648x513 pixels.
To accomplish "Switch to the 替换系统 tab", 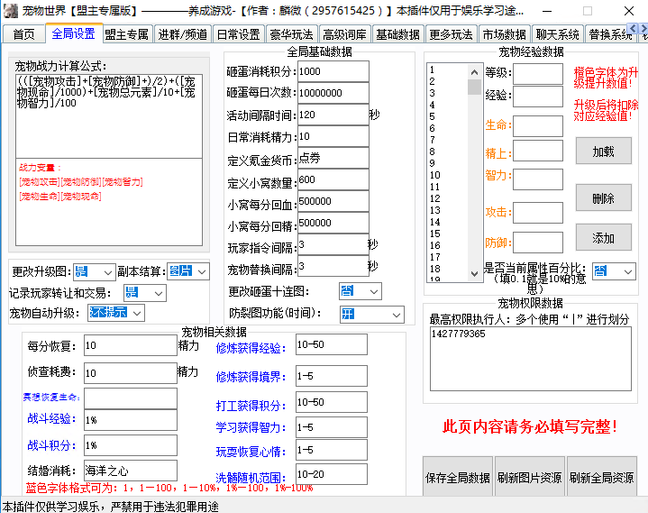I will [610, 34].
